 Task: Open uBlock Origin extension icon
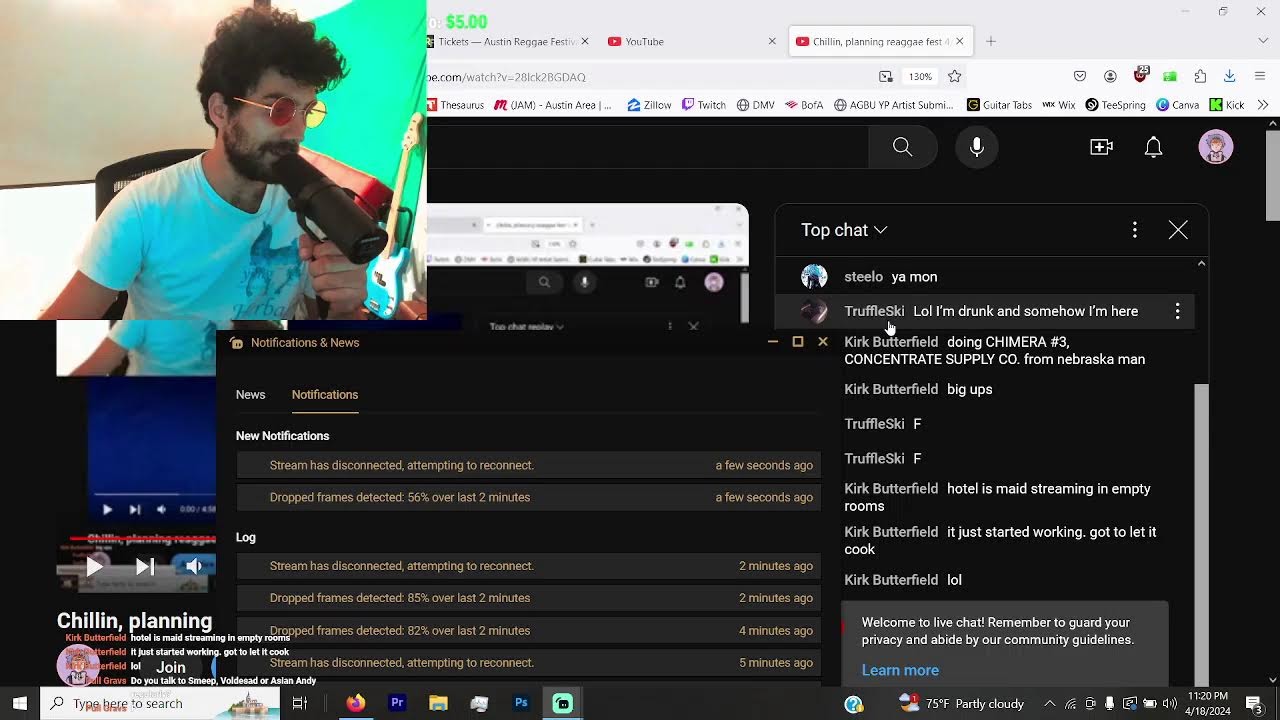[1141, 76]
